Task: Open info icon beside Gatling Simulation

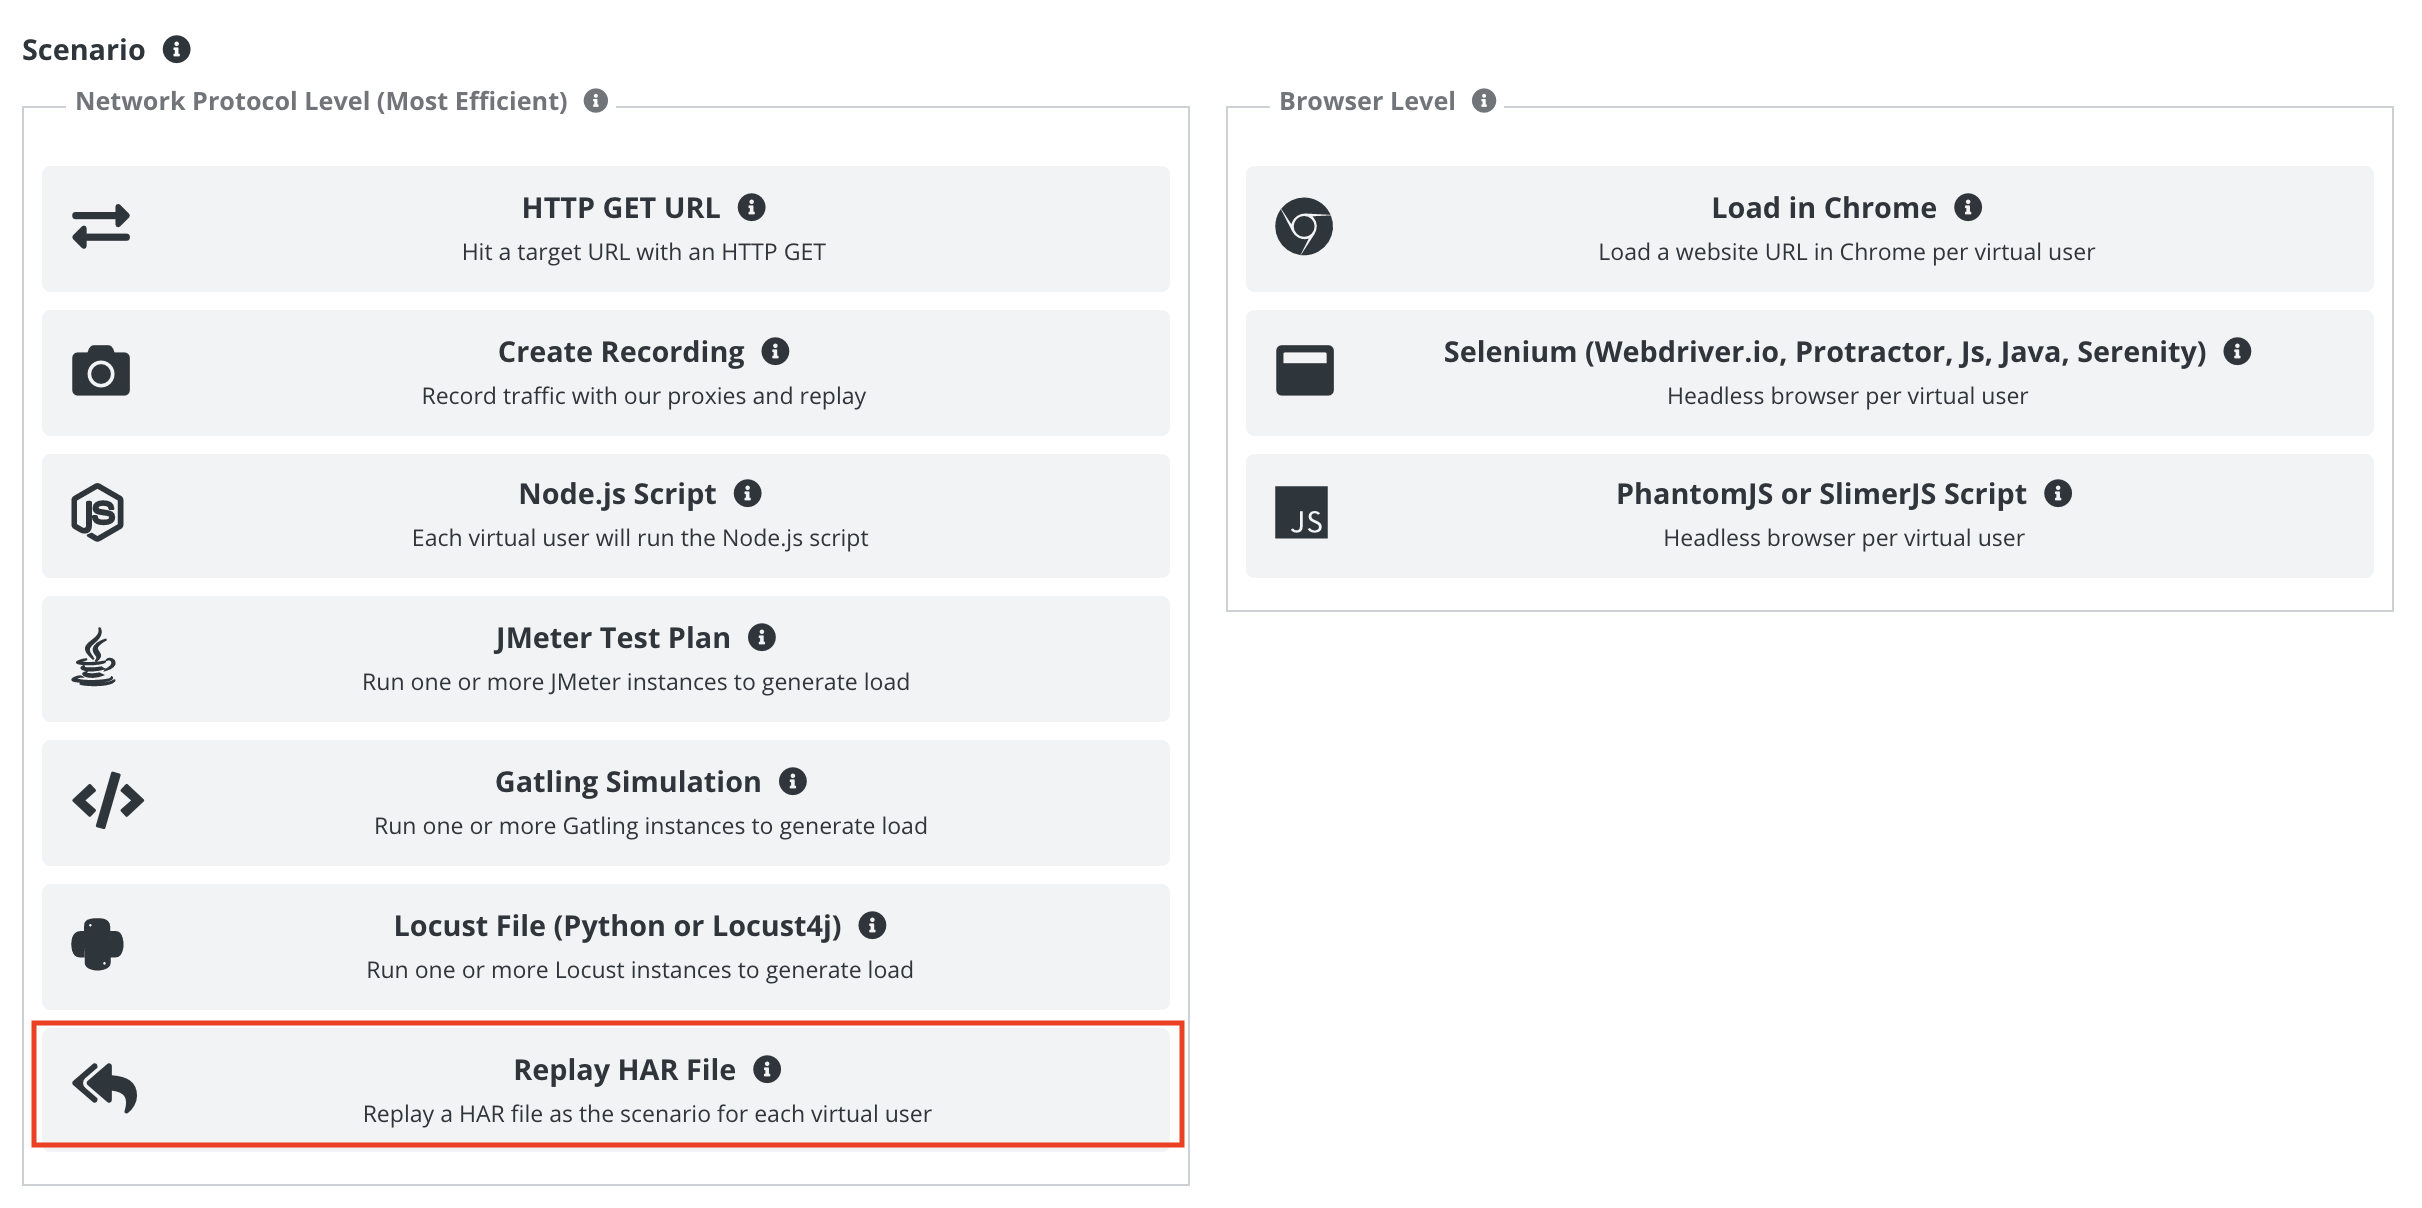Action: click(793, 781)
